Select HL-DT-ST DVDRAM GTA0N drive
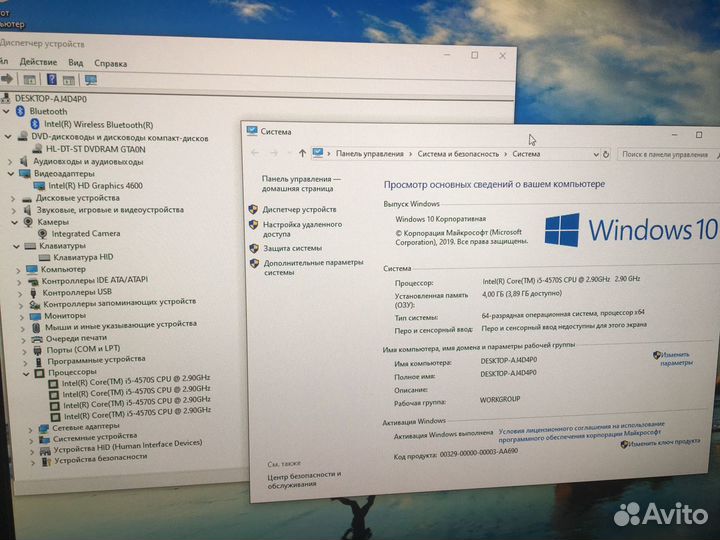 coord(96,149)
